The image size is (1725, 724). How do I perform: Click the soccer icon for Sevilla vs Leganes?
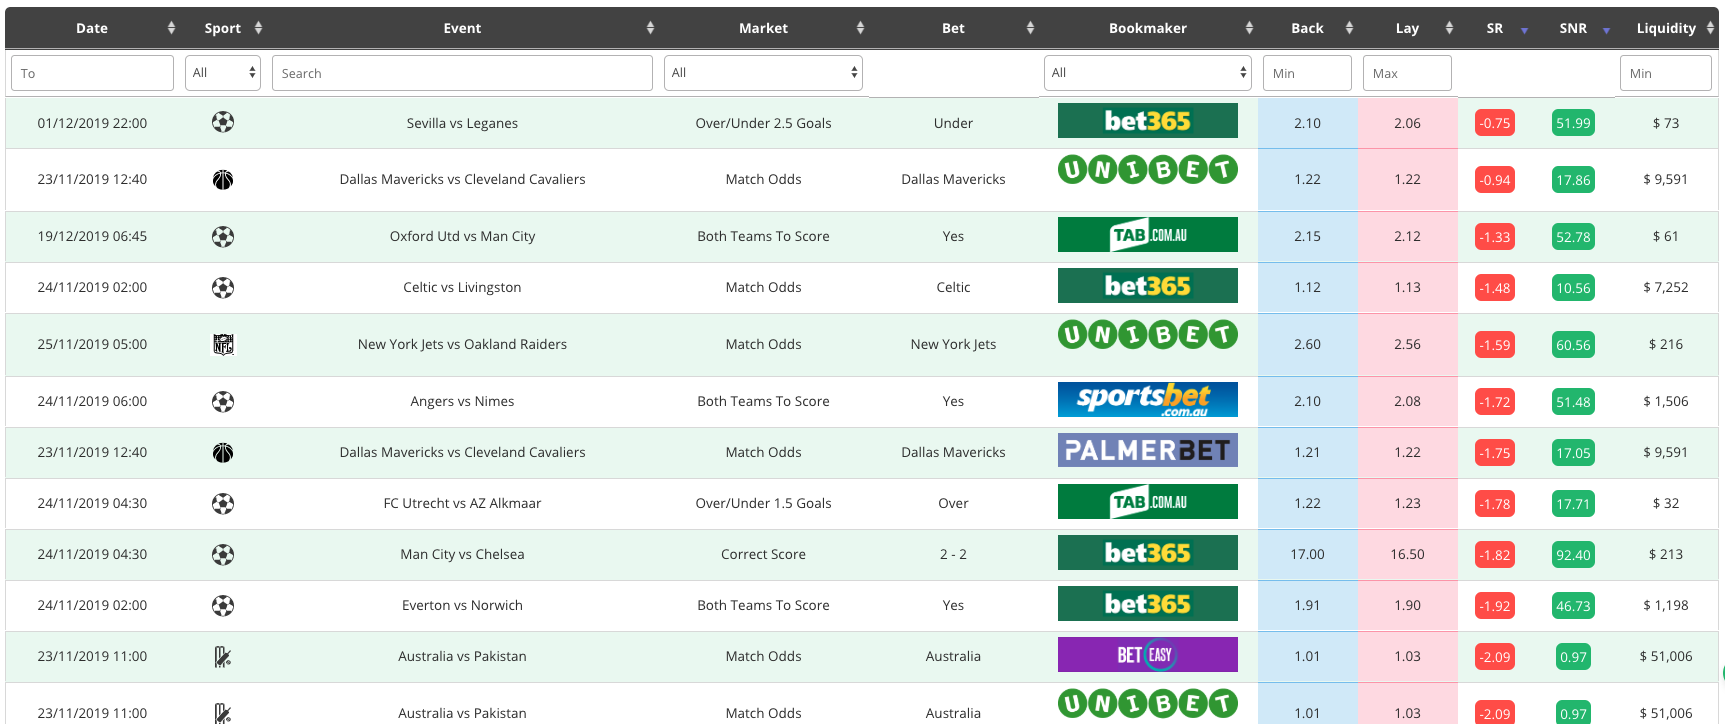tap(223, 122)
